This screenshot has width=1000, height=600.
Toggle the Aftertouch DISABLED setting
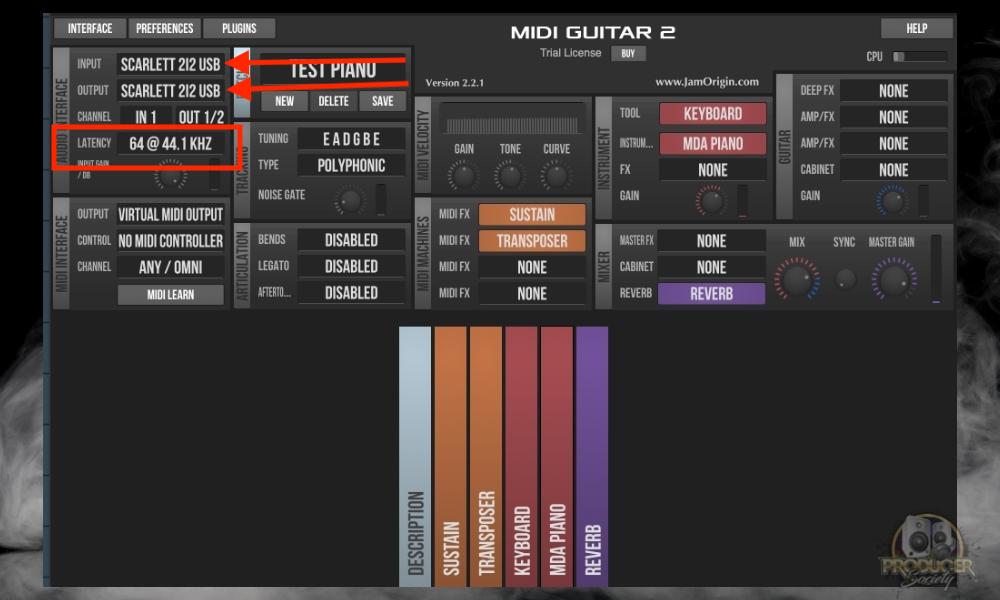coord(351,293)
